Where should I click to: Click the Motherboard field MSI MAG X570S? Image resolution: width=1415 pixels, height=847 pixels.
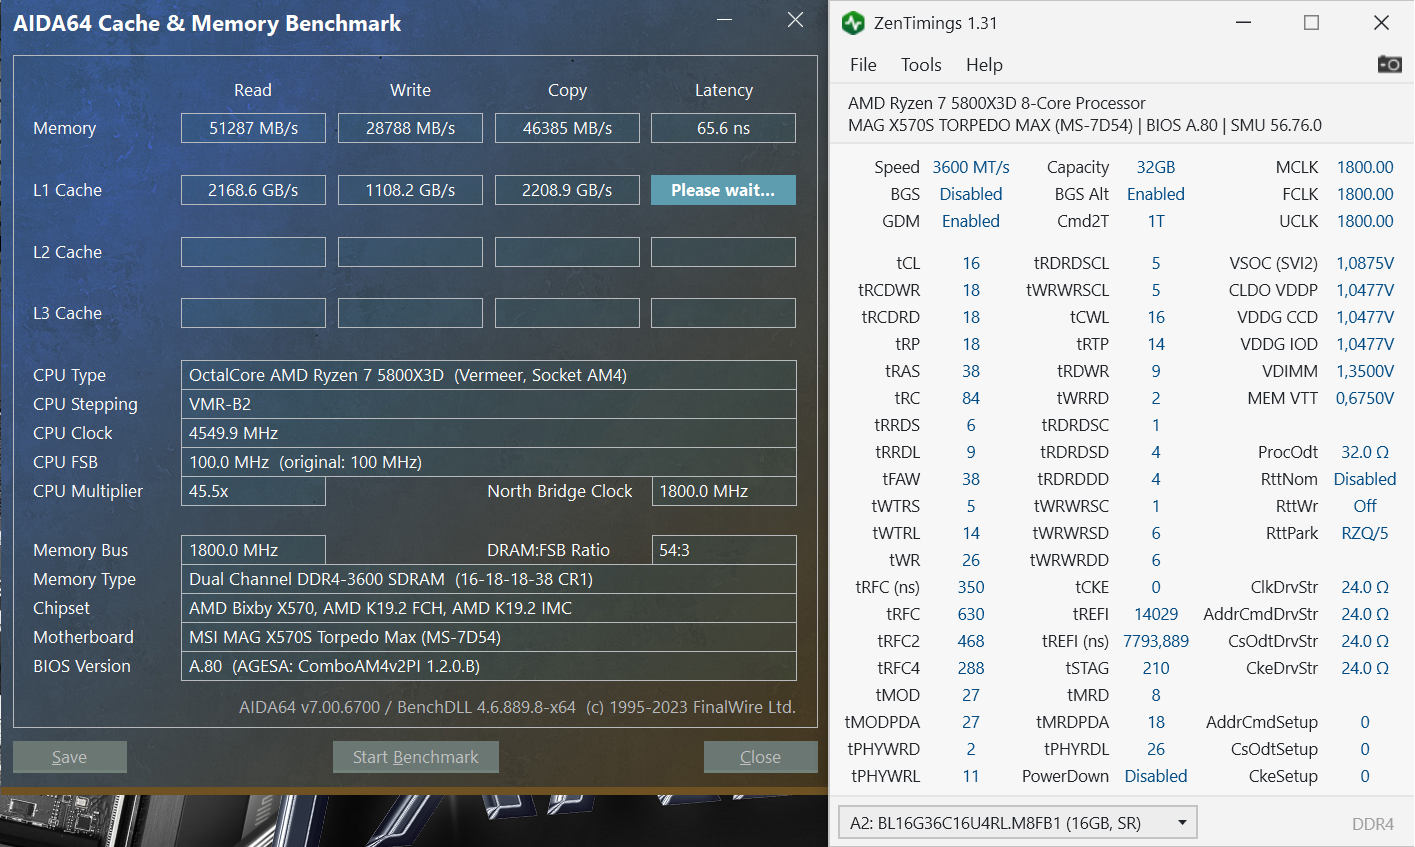pyautogui.click(x=489, y=637)
